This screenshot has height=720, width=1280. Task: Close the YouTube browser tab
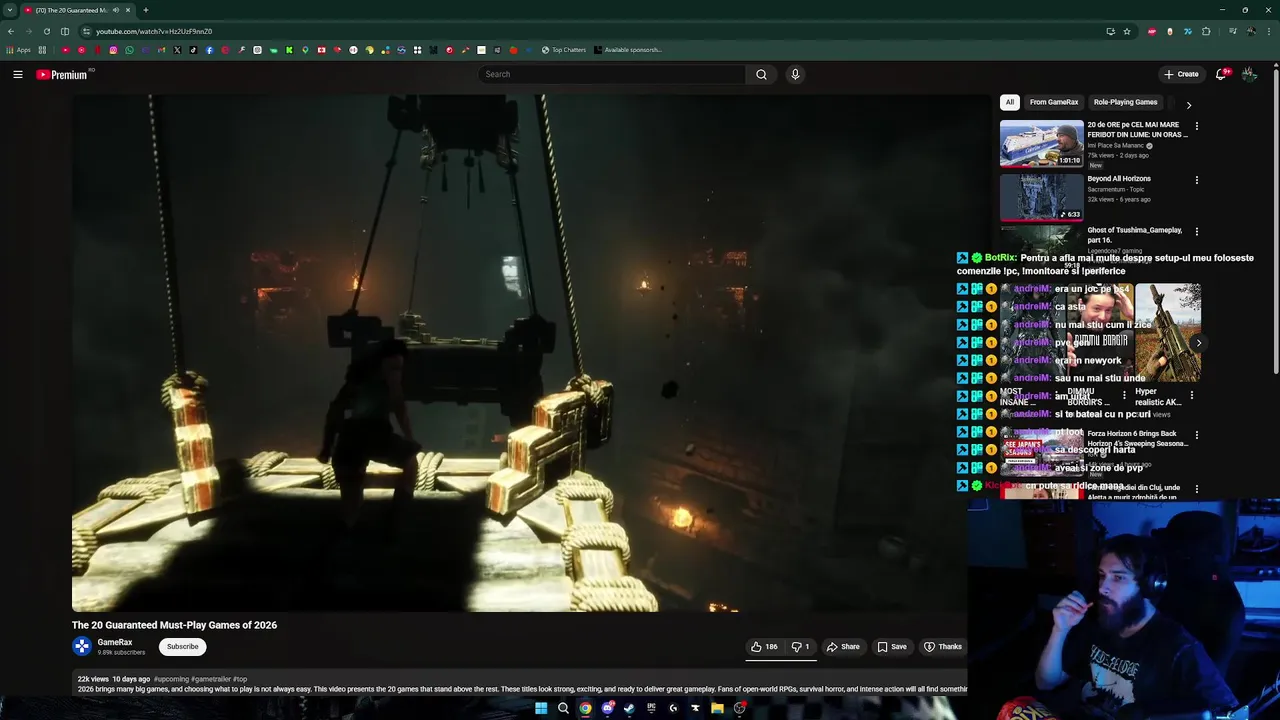point(128,10)
